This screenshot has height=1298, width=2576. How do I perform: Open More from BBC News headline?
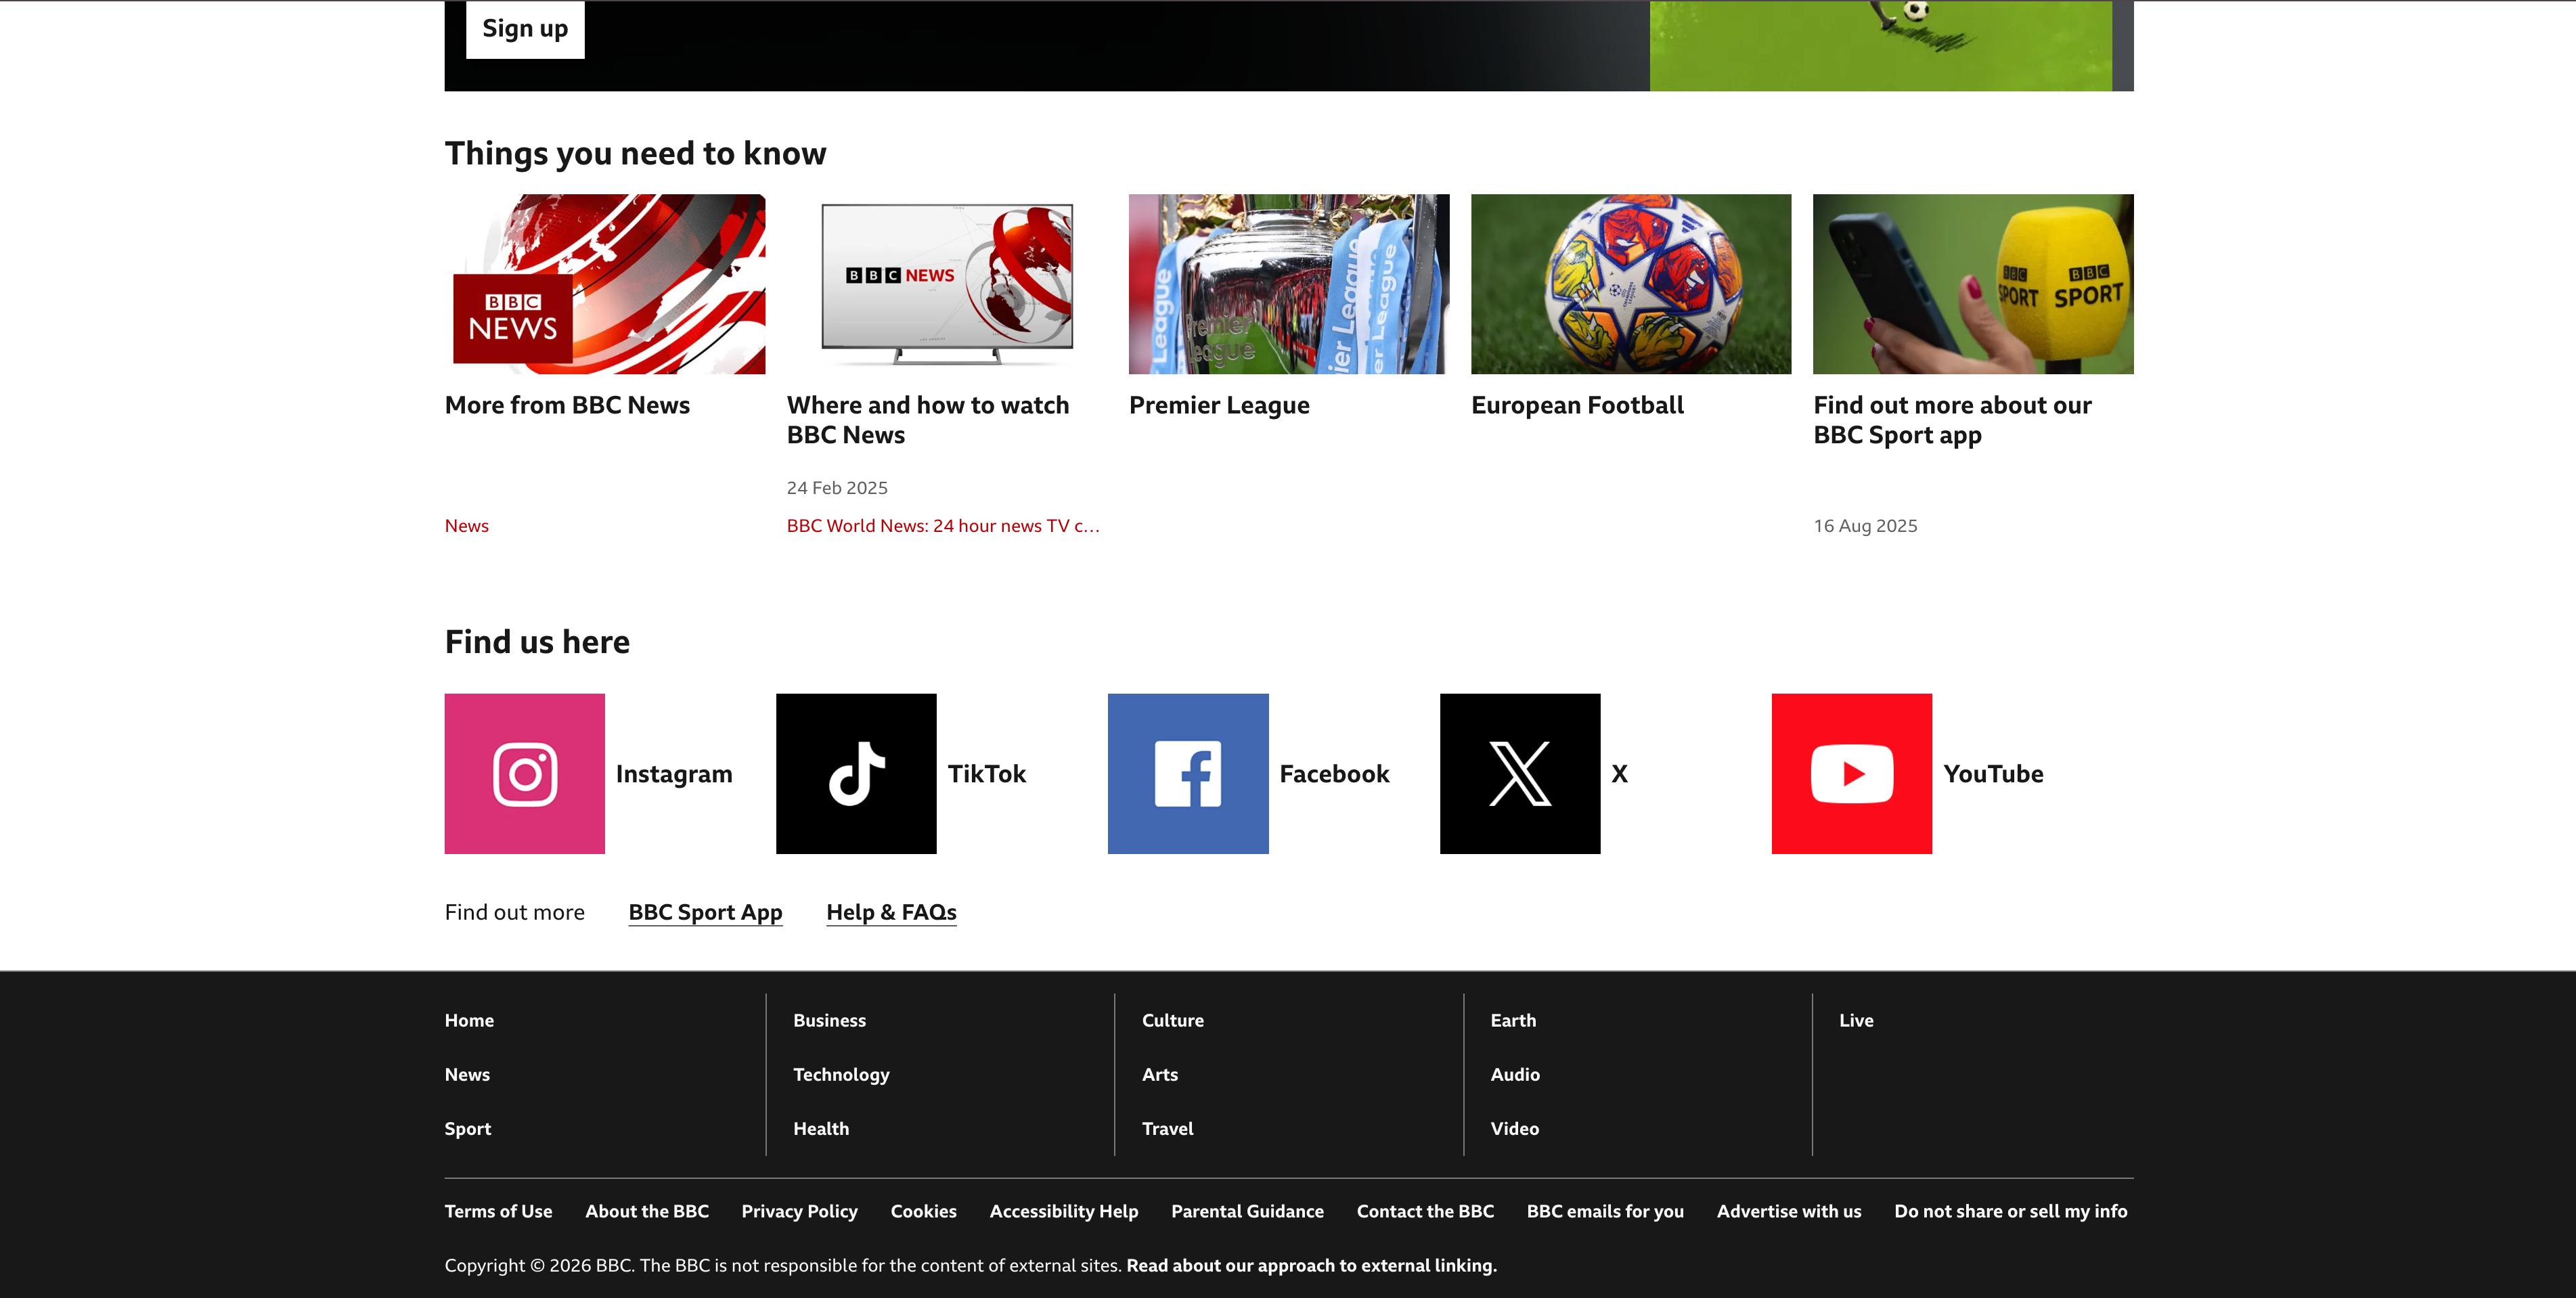point(567,405)
